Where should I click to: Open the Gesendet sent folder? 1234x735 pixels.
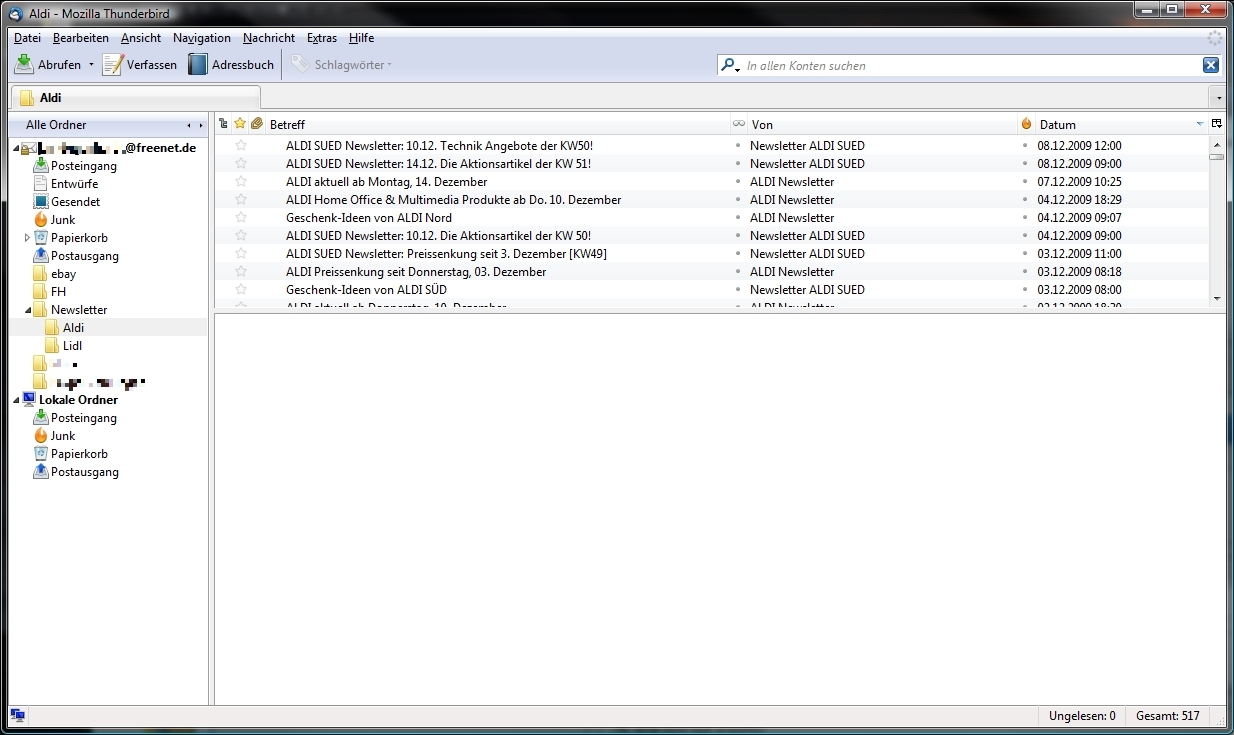tap(75, 202)
